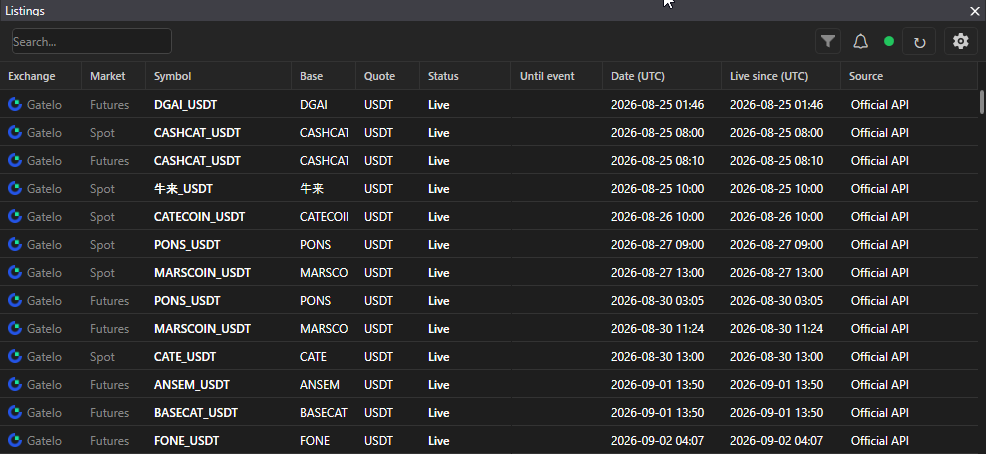Select 牛来_USDT symbol cell
Image resolution: width=986 pixels, height=454 pixels.
pos(183,189)
